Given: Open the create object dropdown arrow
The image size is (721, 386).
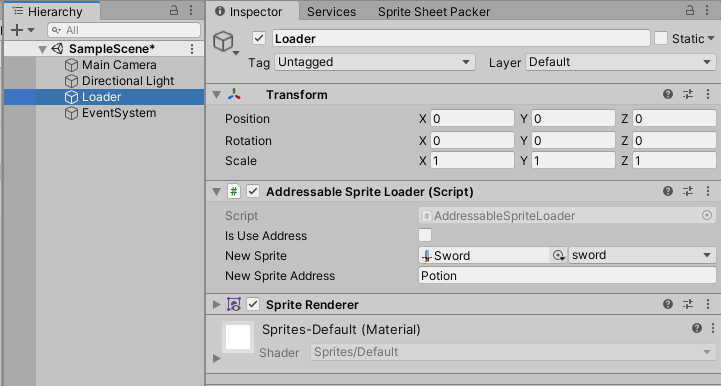Looking at the screenshot, I should [31, 30].
